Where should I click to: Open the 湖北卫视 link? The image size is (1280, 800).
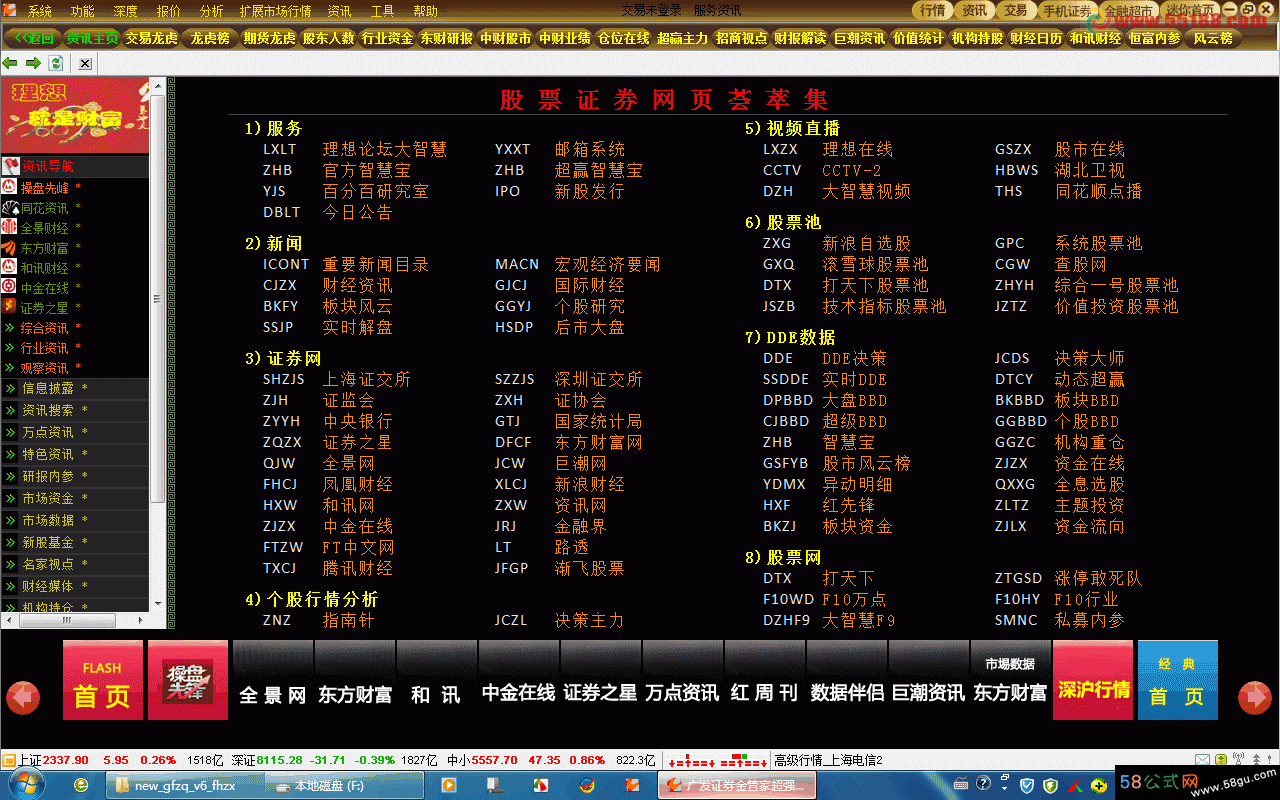coord(1090,170)
